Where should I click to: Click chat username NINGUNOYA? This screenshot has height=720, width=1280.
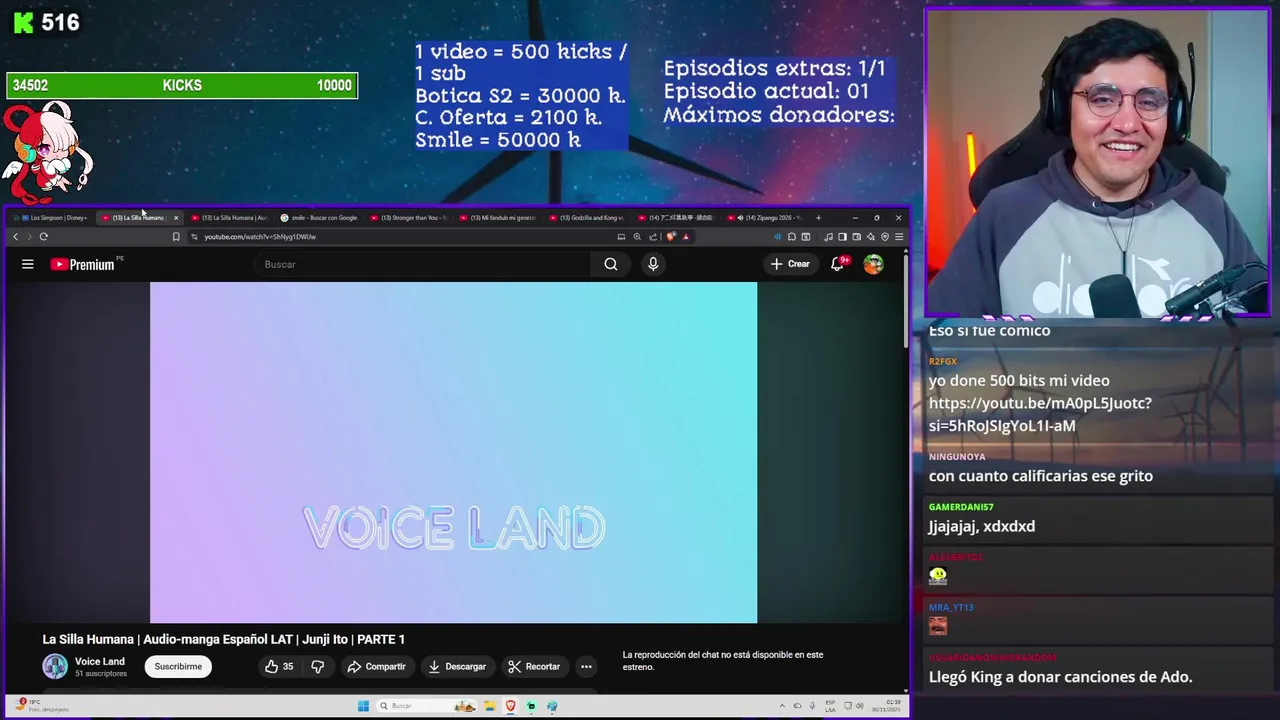click(x=957, y=457)
